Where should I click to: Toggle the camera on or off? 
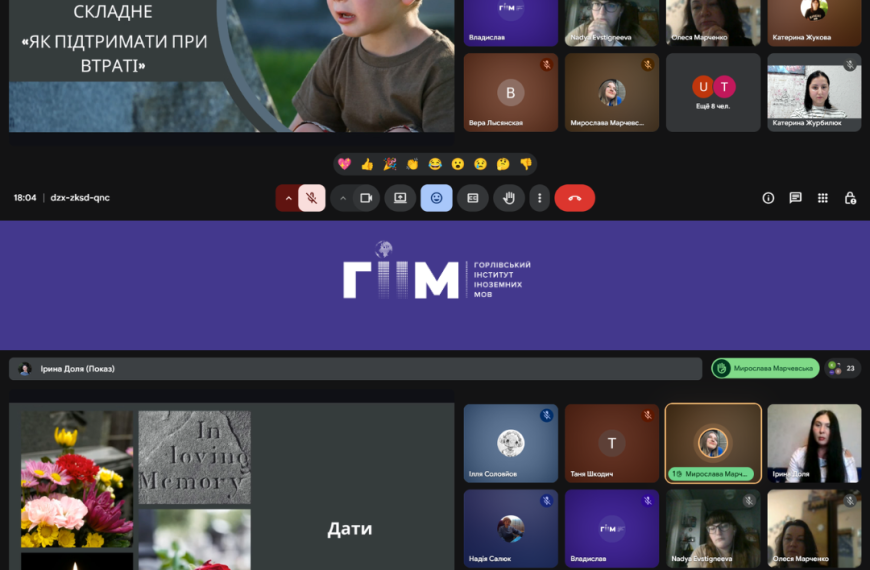point(366,198)
